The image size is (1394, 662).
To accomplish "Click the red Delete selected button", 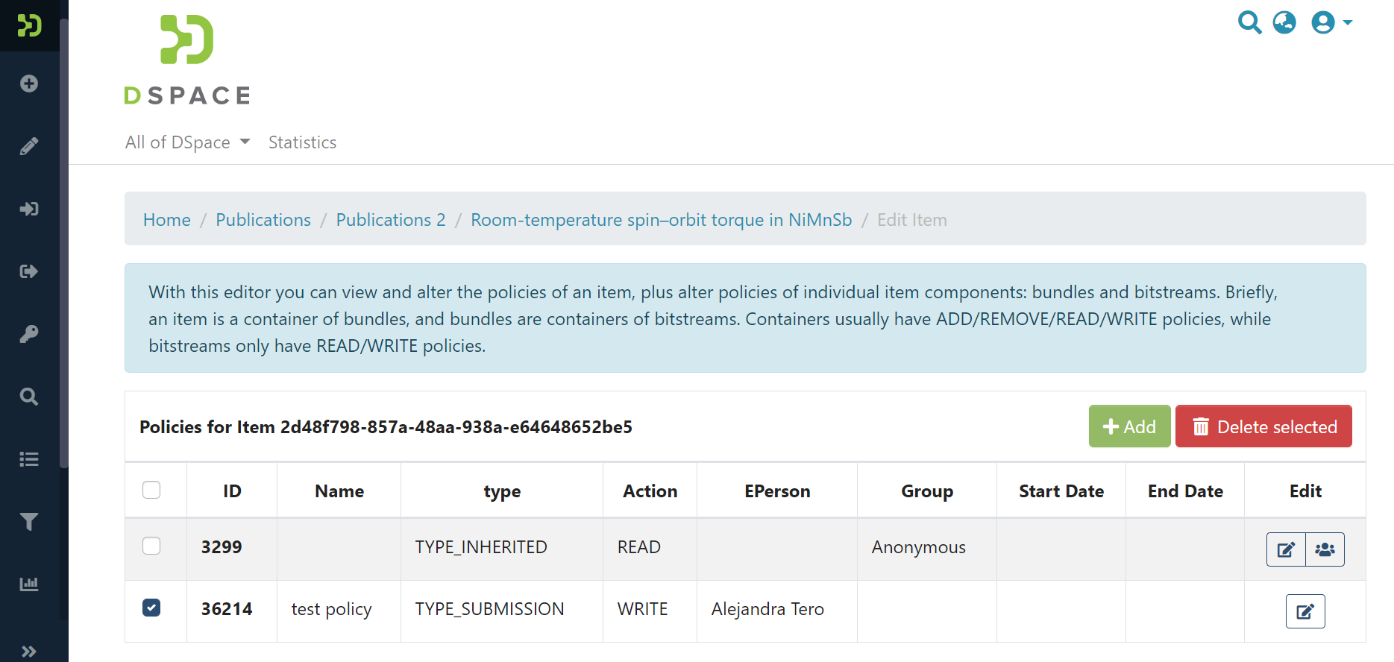I will coord(1263,427).
